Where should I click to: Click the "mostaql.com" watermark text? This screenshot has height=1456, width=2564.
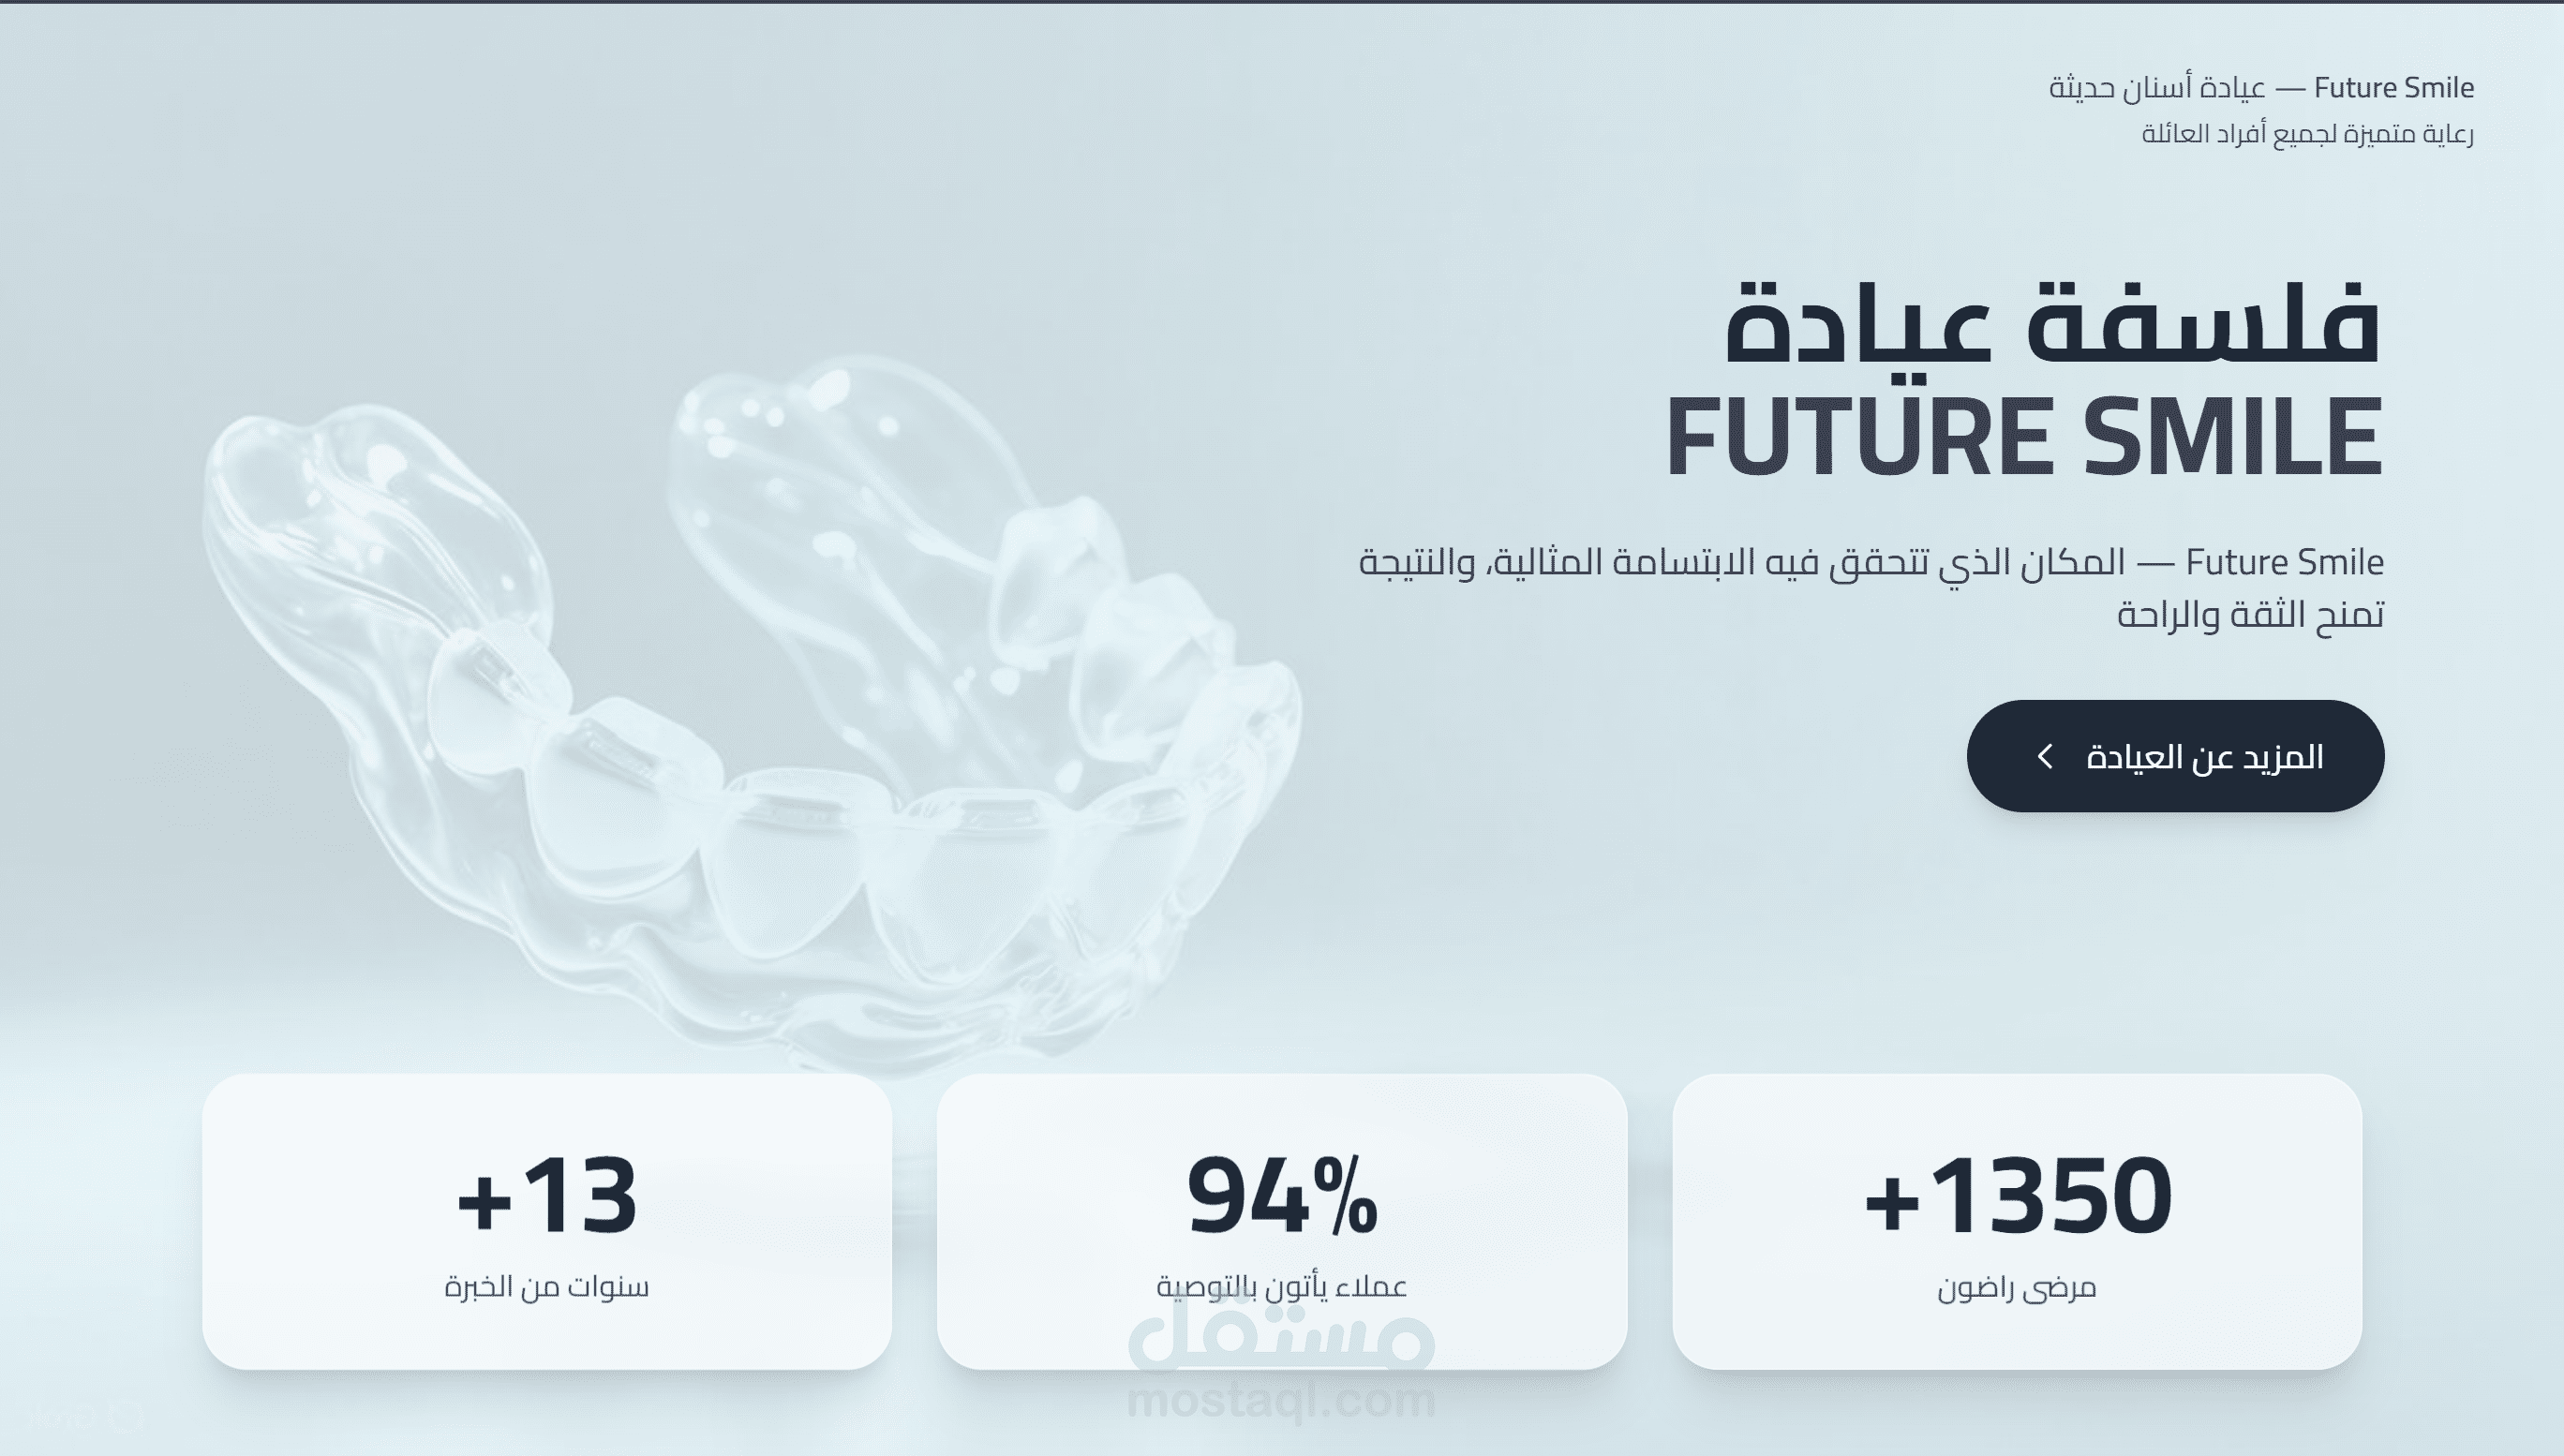[1281, 1401]
